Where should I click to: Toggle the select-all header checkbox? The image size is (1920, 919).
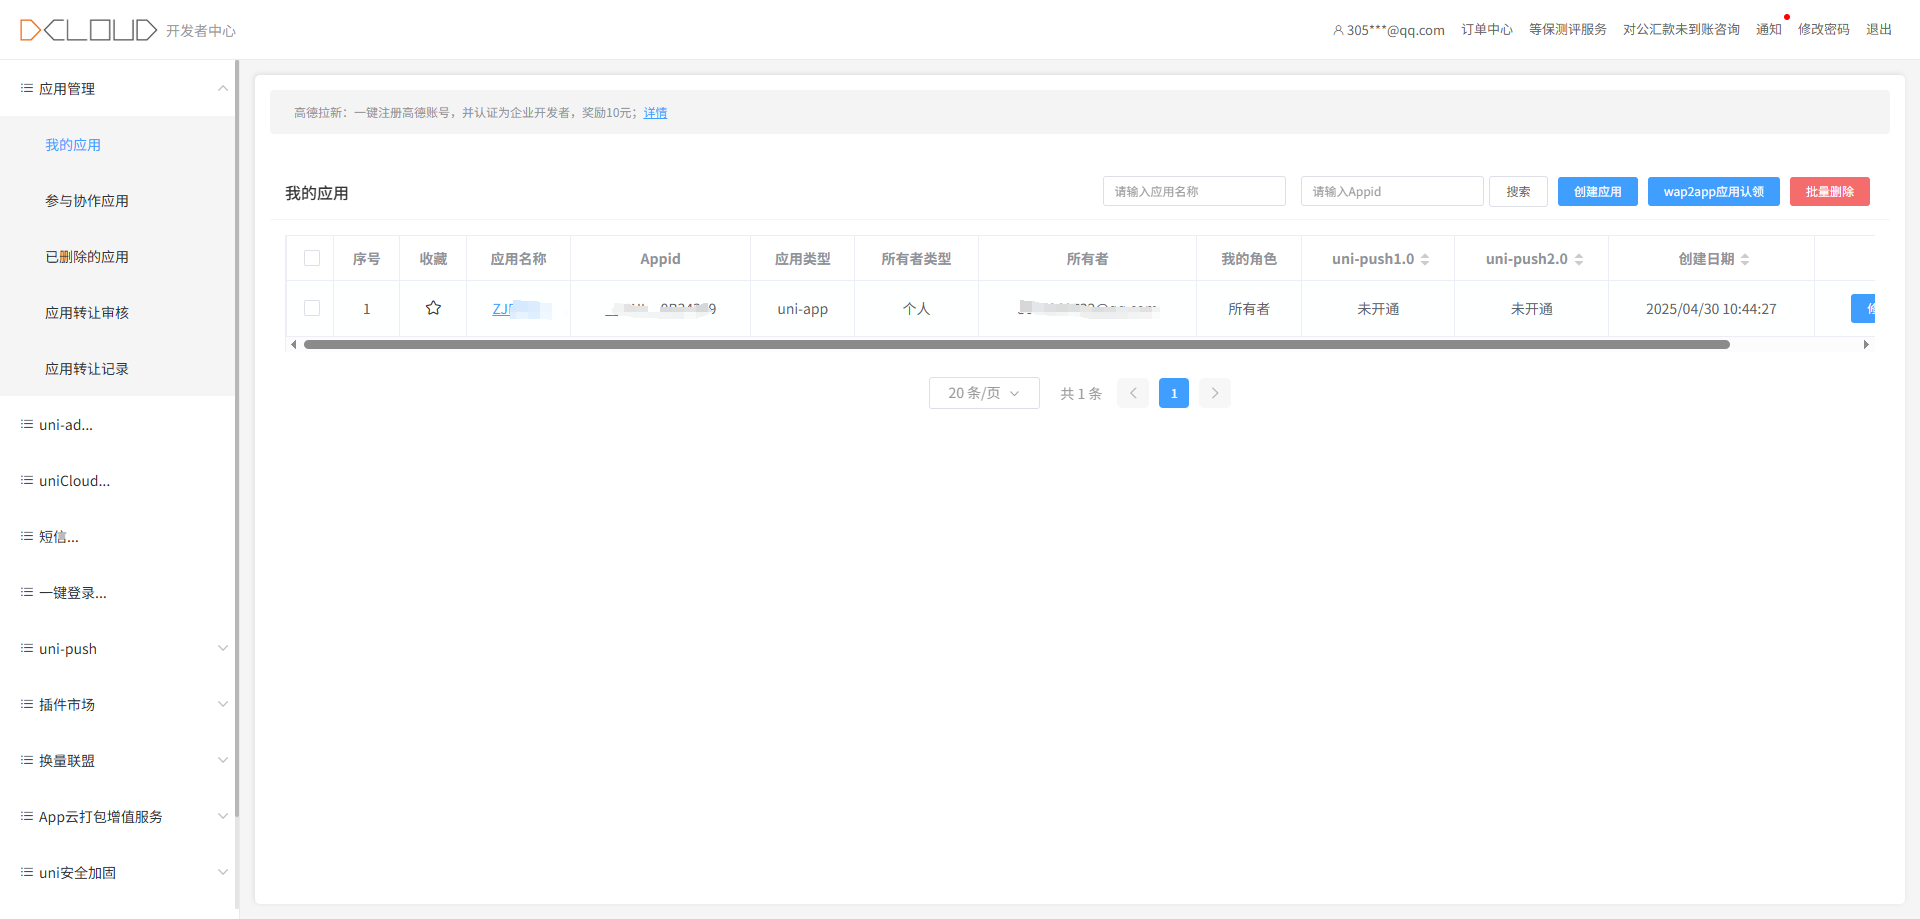(312, 258)
